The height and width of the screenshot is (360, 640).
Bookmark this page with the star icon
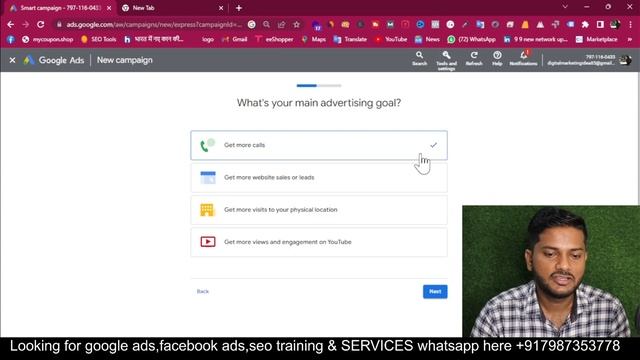click(x=297, y=24)
